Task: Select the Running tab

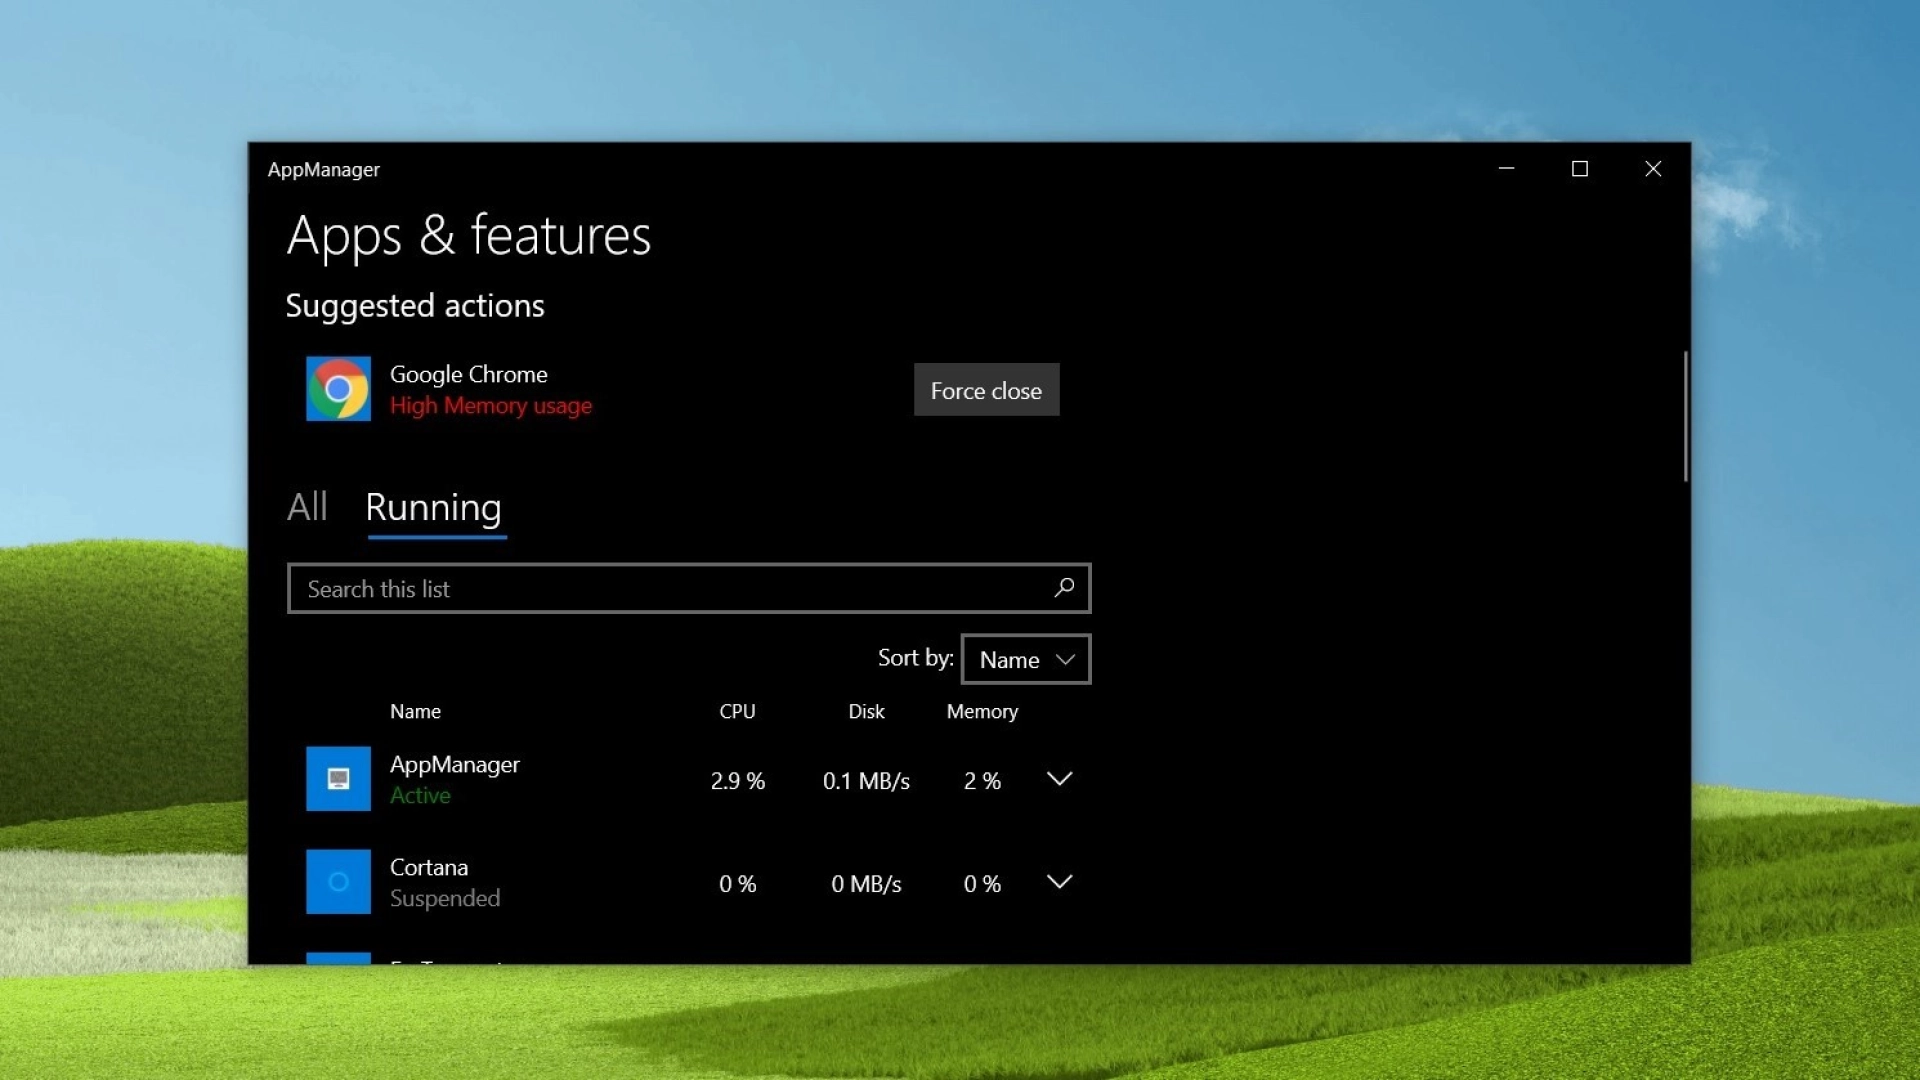Action: pos(433,508)
